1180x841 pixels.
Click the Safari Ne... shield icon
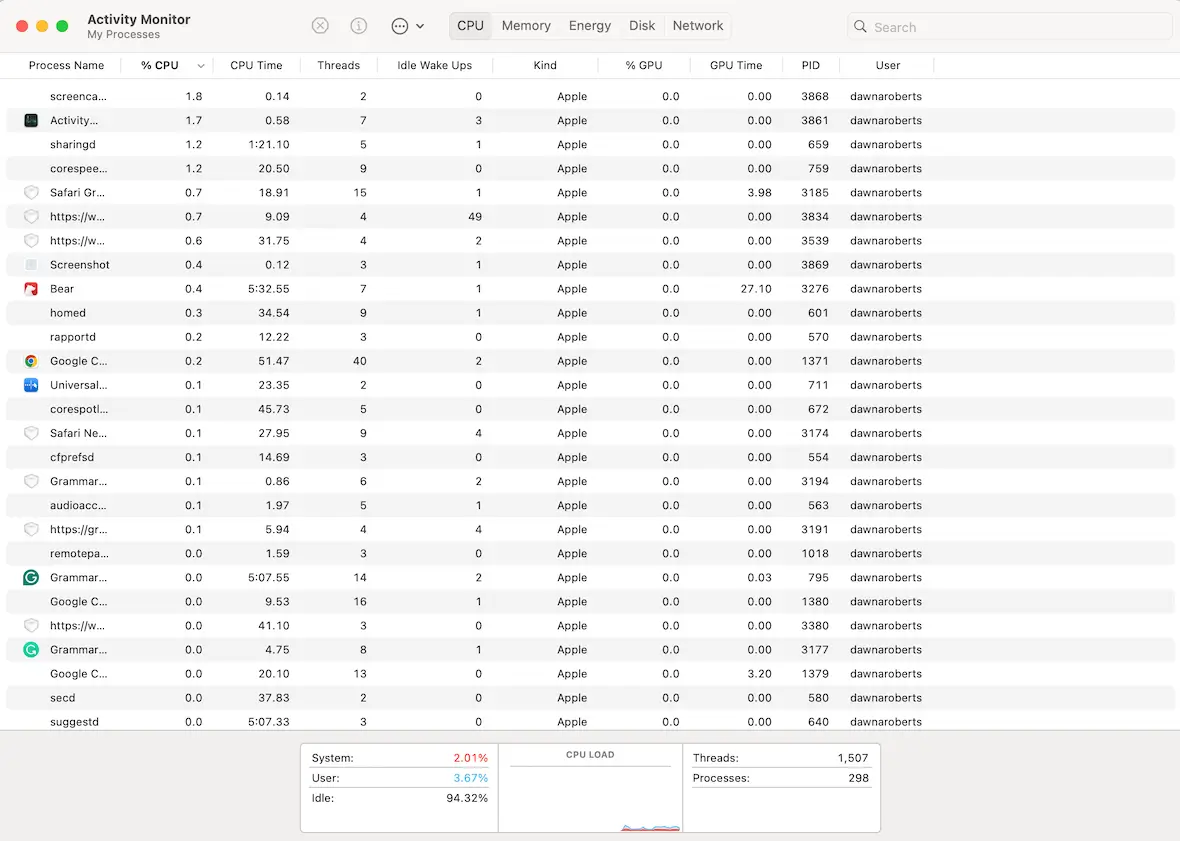tap(31, 433)
